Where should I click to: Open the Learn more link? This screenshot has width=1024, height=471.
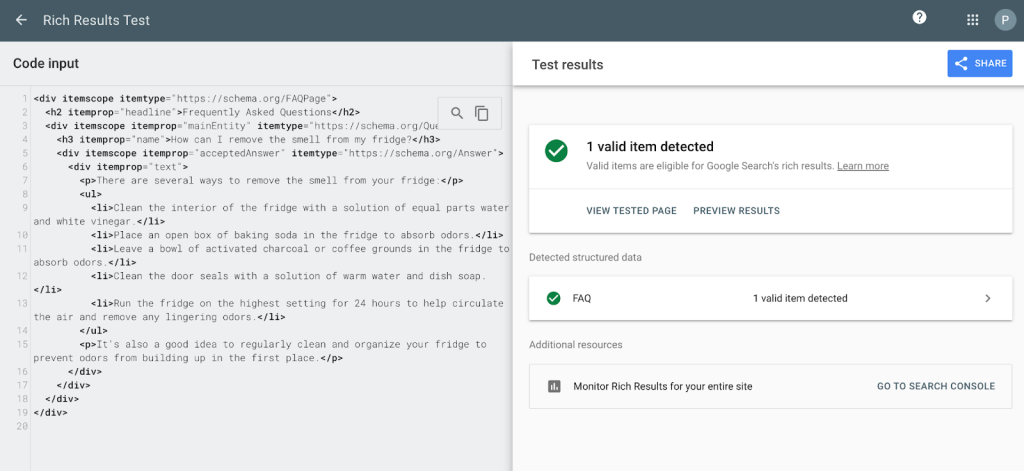pyautogui.click(x=862, y=166)
